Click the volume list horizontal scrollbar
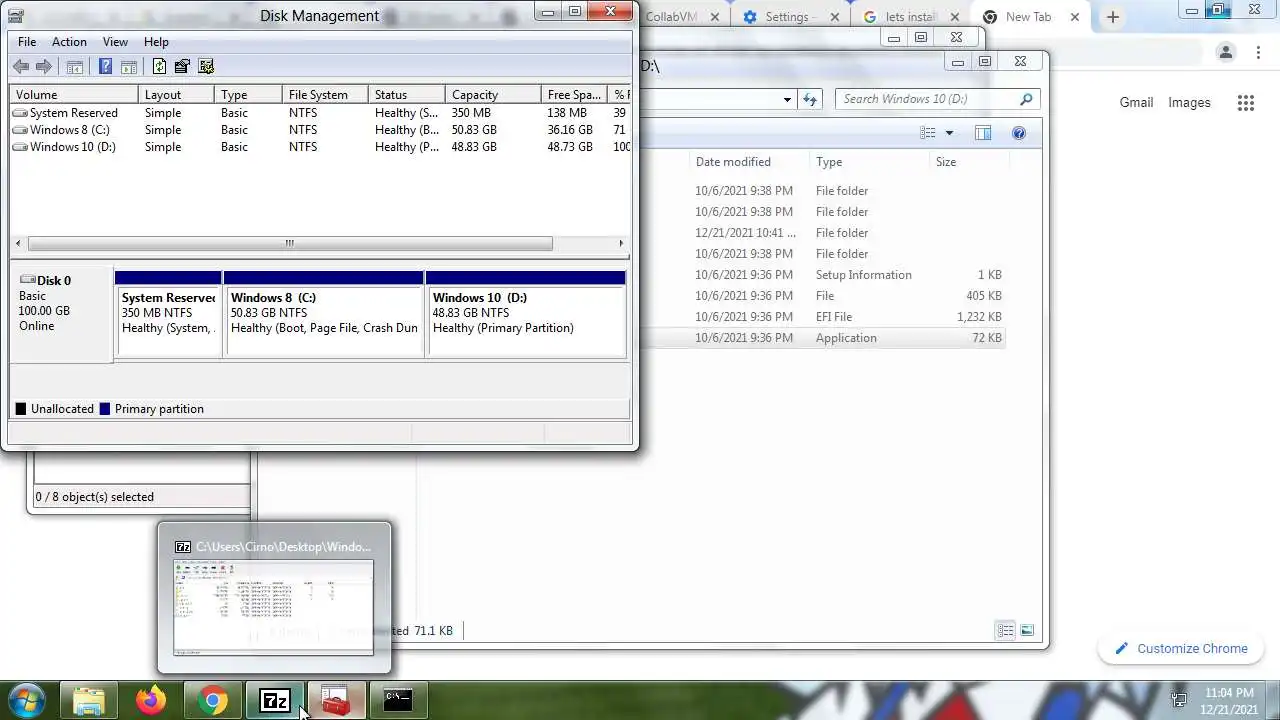1280x720 pixels. 290,243
